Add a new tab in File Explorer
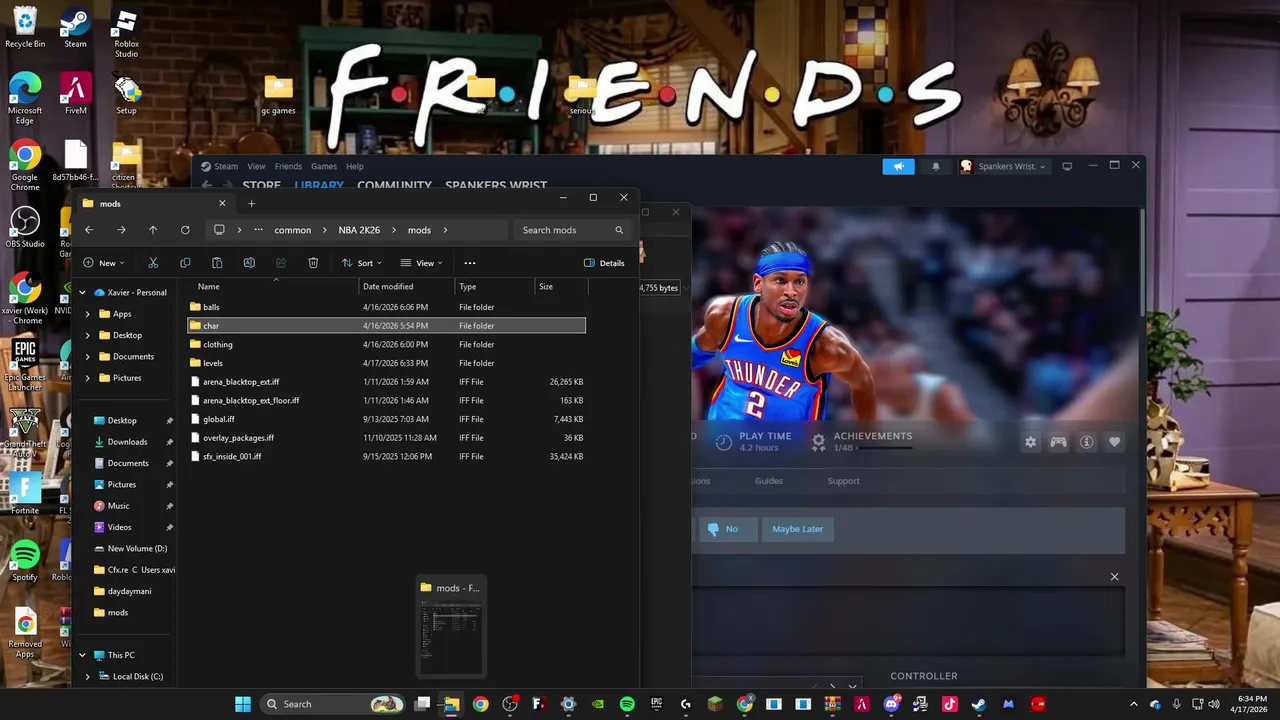The width and height of the screenshot is (1280, 720). click(251, 203)
